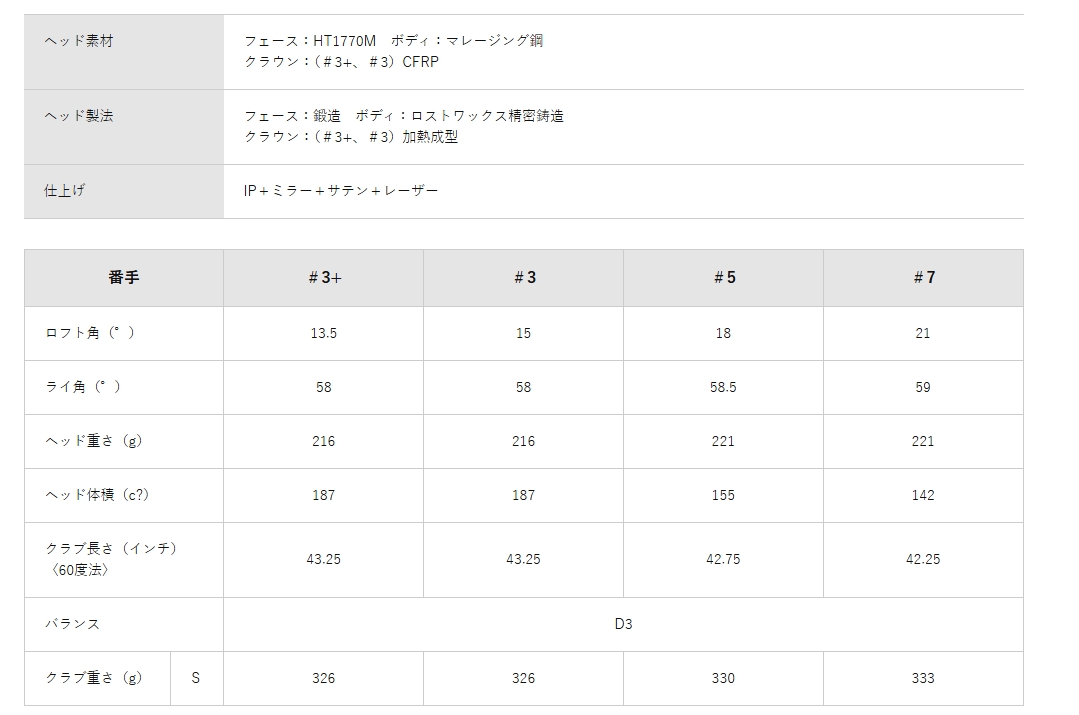This screenshot has height=715, width=1079.
Task: Click the 仕上げ row label
Action: point(66,190)
